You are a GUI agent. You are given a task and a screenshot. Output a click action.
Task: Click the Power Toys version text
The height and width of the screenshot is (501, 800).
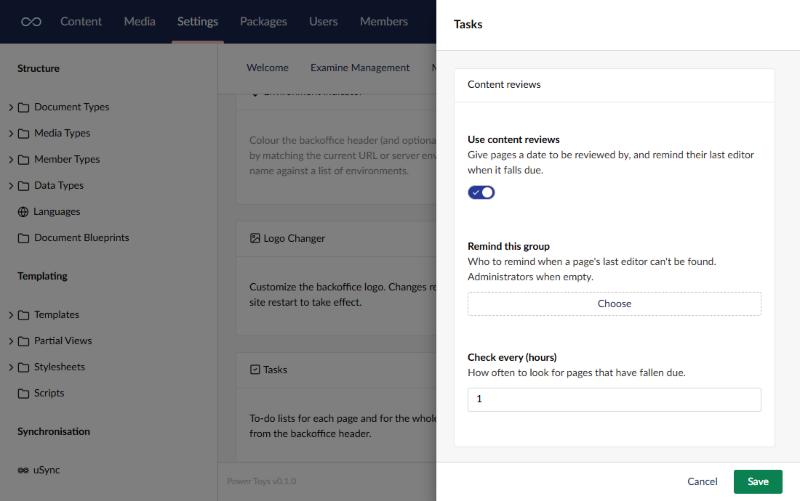(x=261, y=481)
